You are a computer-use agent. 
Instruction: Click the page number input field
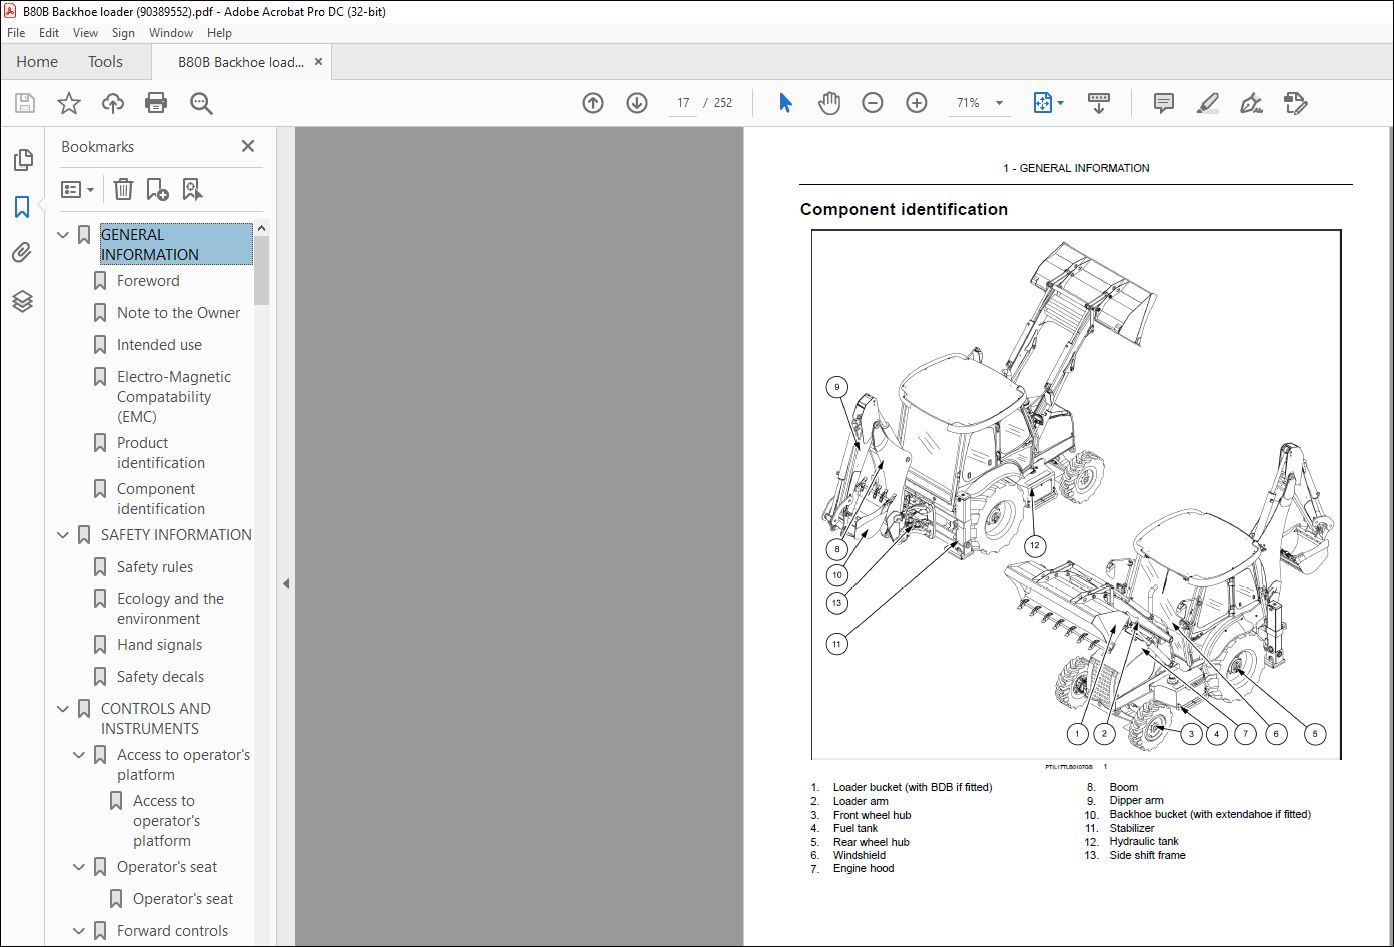click(x=683, y=103)
